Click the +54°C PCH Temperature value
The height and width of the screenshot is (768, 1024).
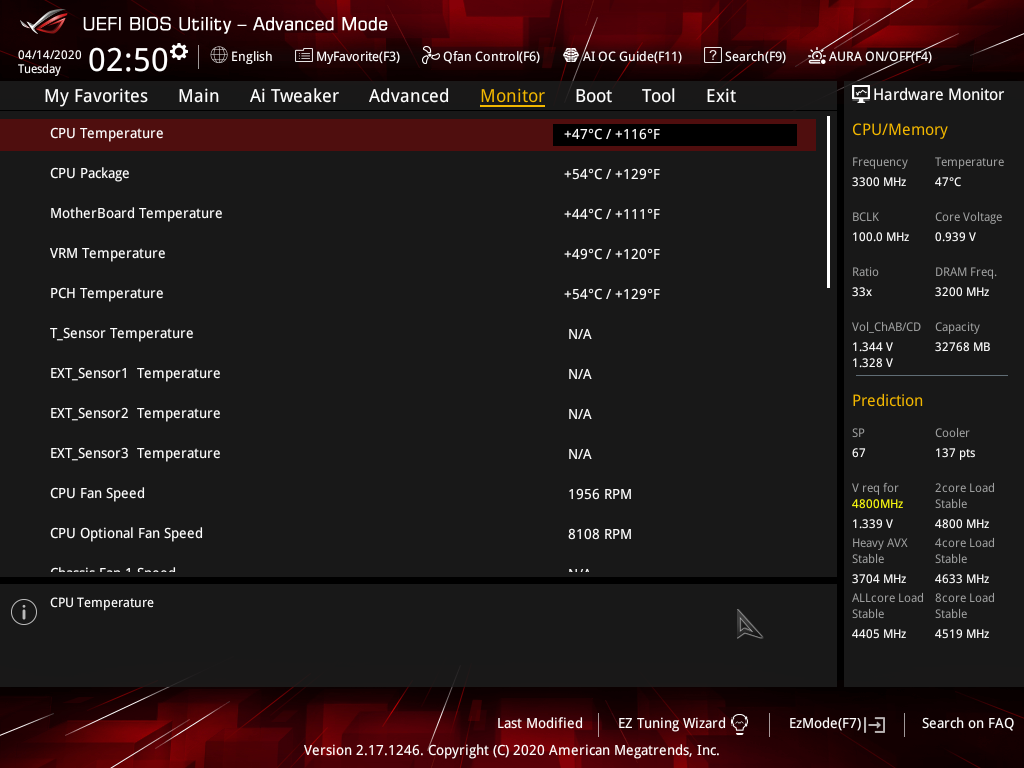(612, 295)
